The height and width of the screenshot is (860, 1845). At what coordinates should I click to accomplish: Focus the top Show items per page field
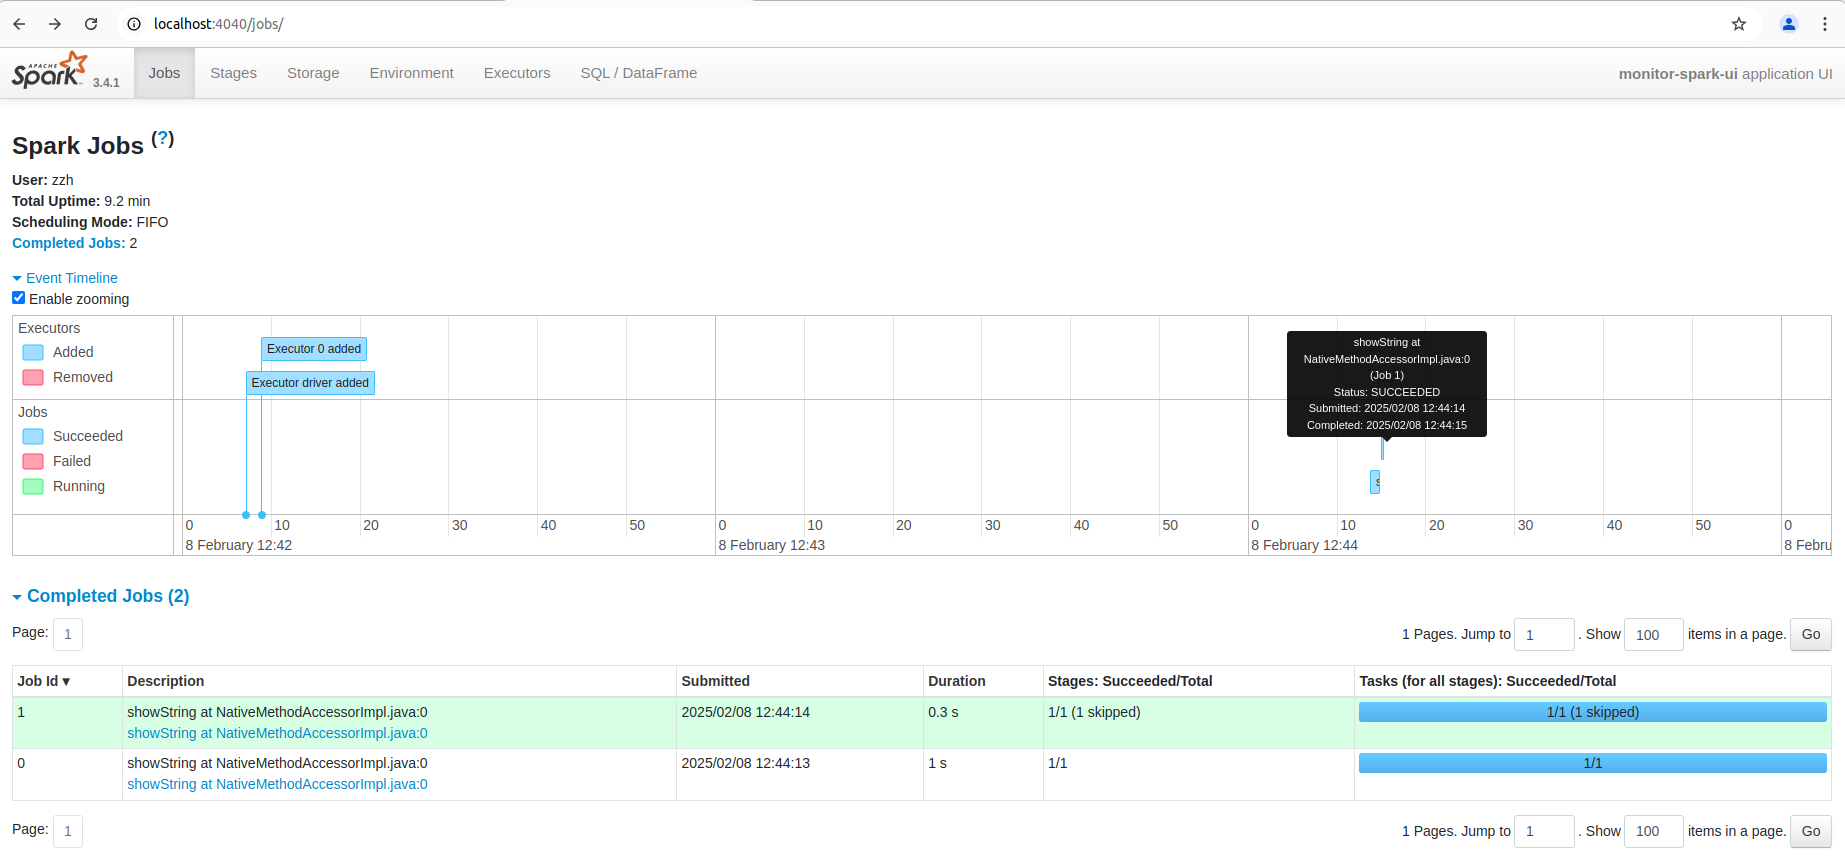tap(1654, 634)
